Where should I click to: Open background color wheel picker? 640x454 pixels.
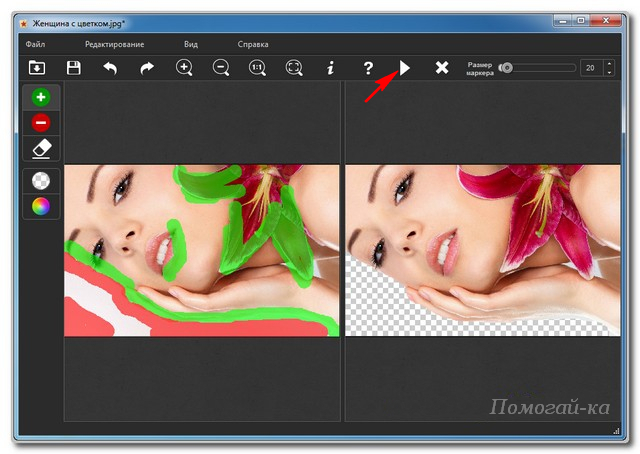coord(41,206)
